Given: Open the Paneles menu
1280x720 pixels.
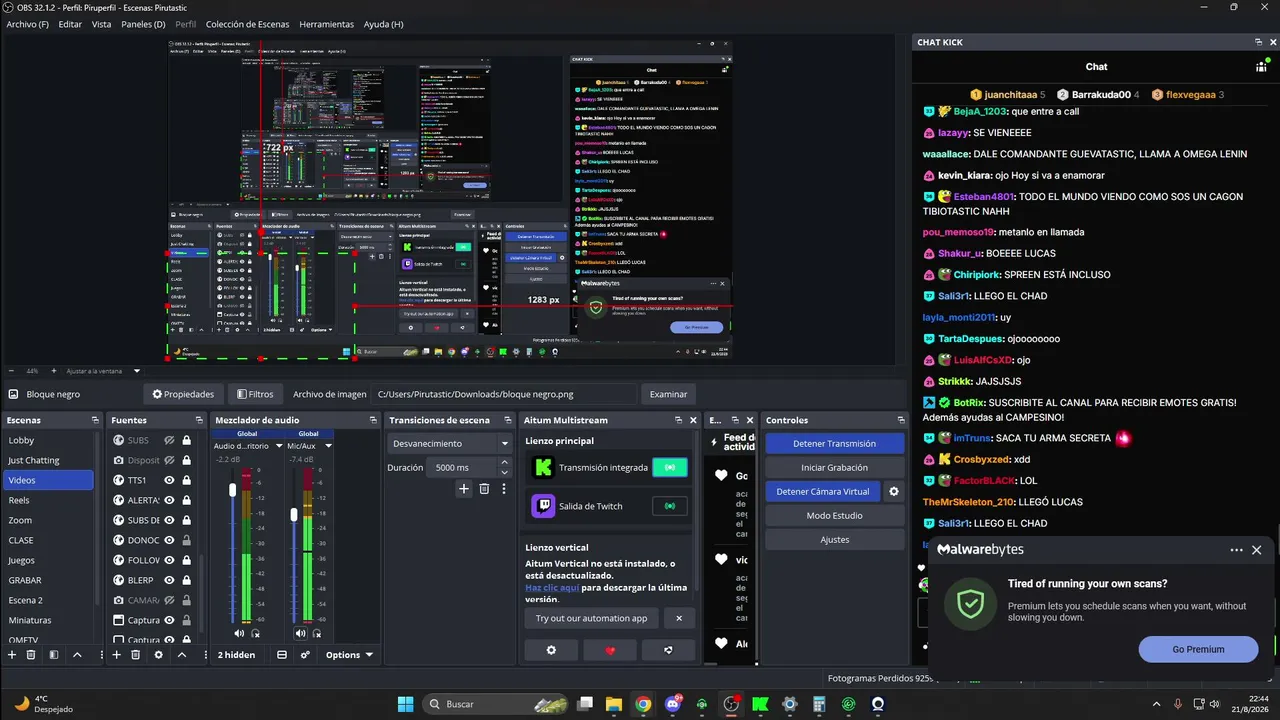Looking at the screenshot, I should 143,24.
